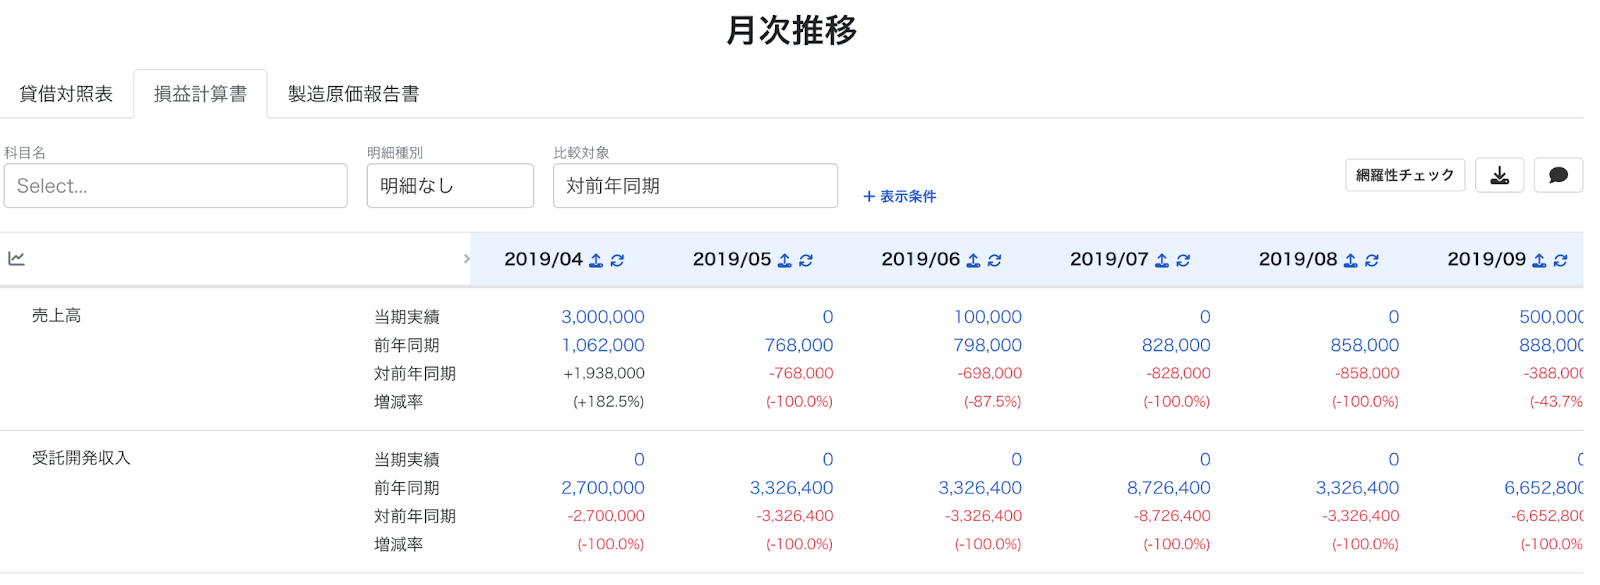Click 売上高 prior-year value 798,000
This screenshot has height=585, width=1600.
coord(988,345)
